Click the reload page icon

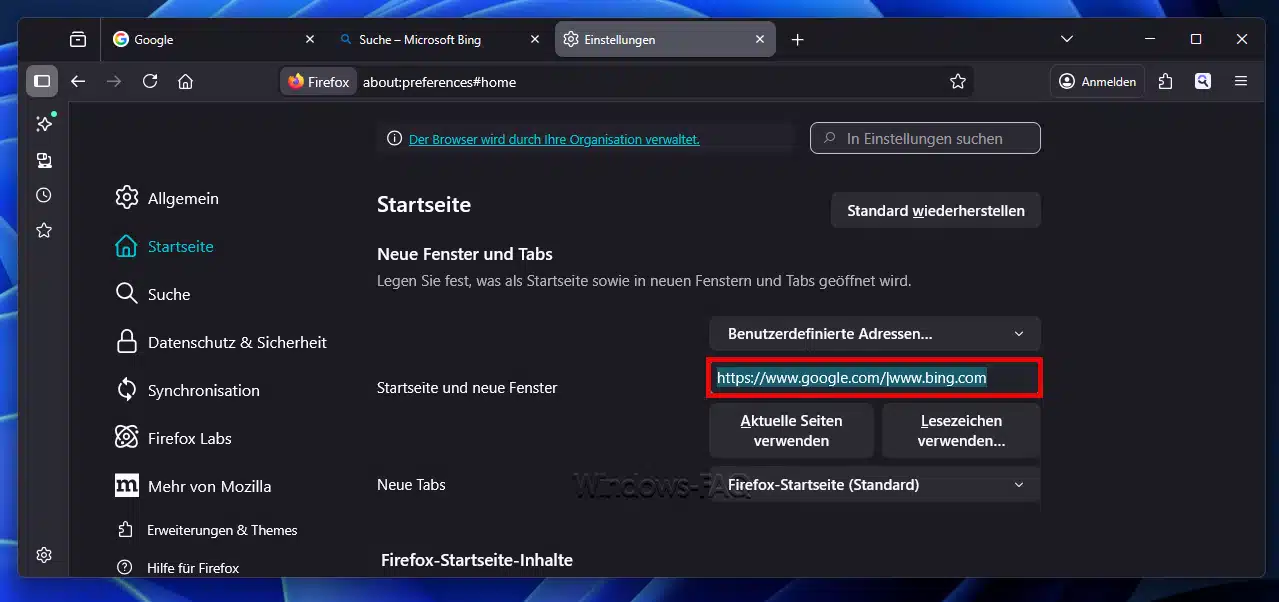pyautogui.click(x=150, y=81)
